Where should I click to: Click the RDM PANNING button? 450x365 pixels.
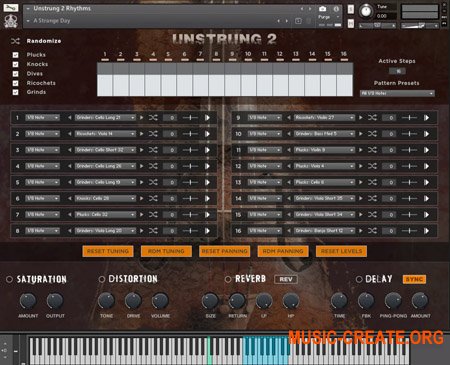(283, 251)
